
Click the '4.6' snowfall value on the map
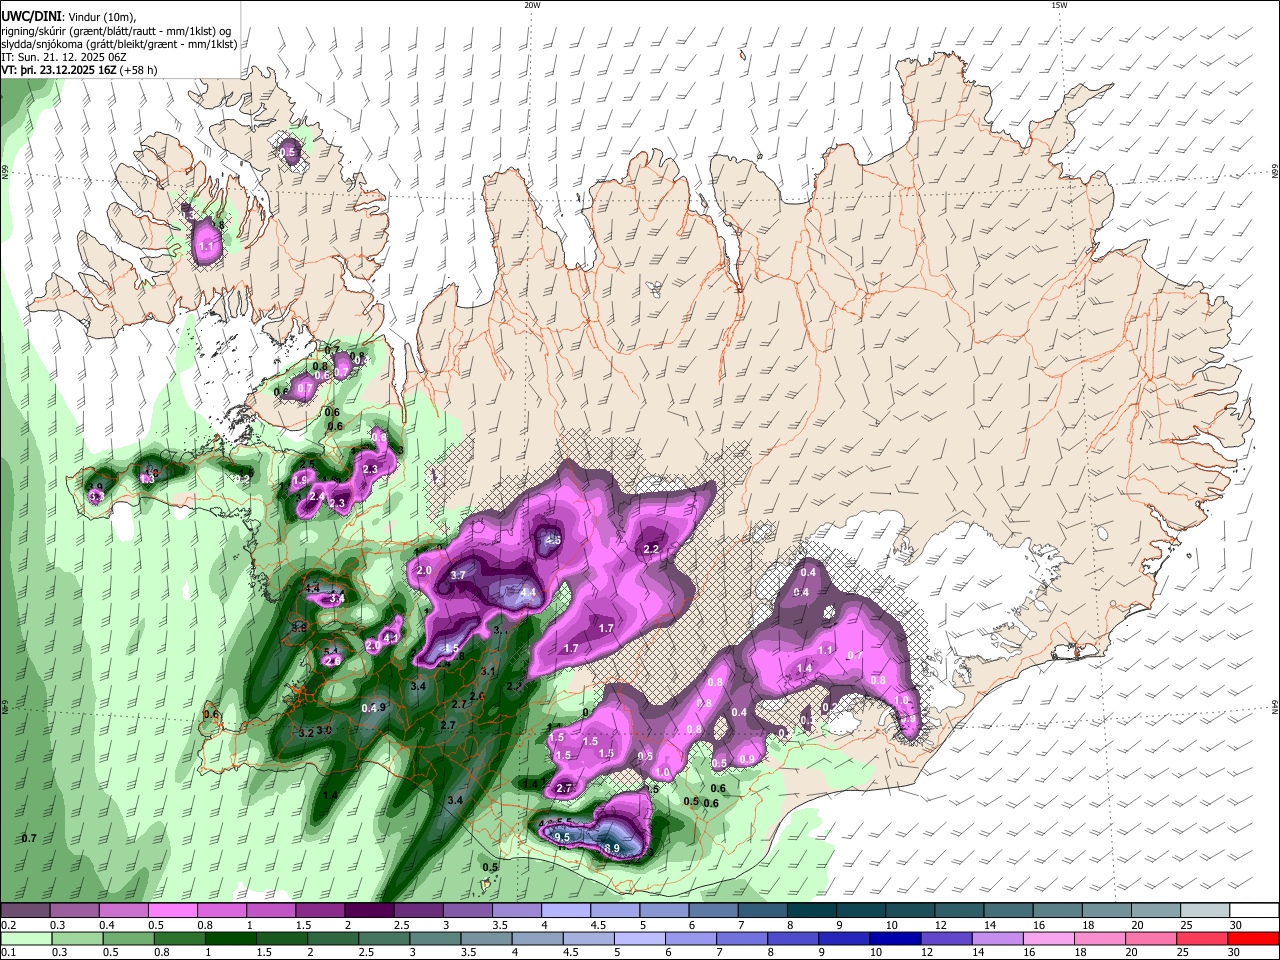pyautogui.click(x=553, y=541)
